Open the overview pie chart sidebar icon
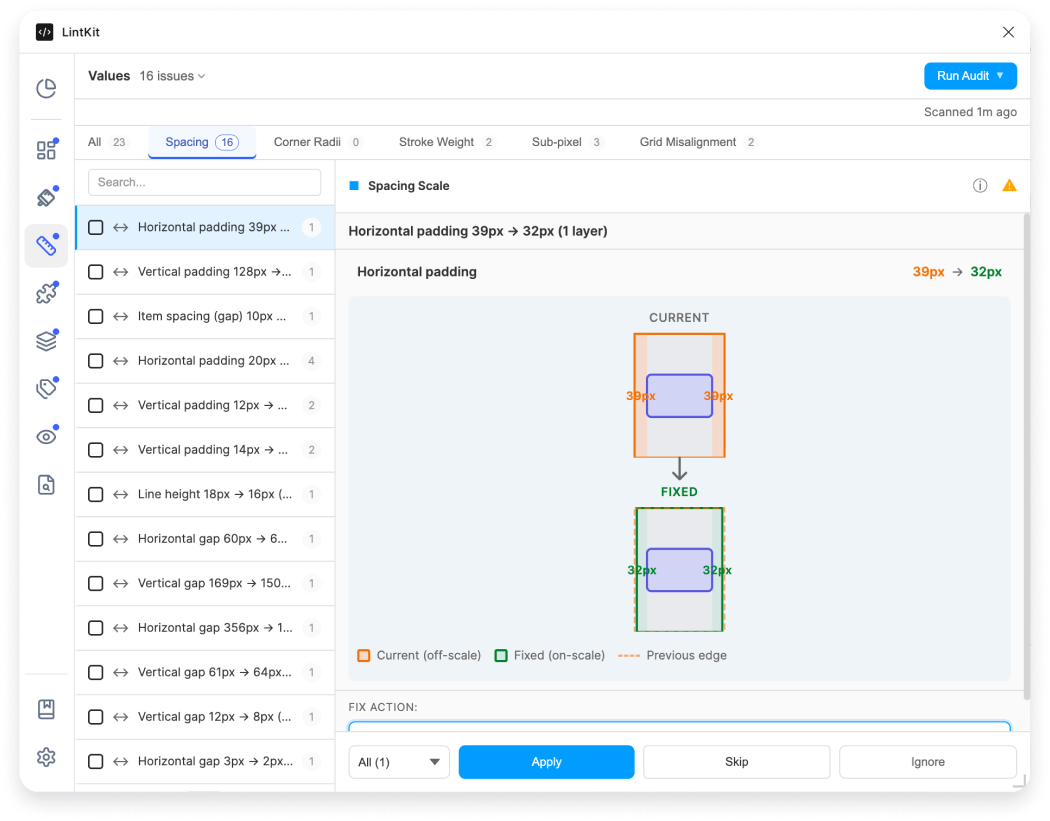This screenshot has height=821, width=1050. tap(46, 88)
